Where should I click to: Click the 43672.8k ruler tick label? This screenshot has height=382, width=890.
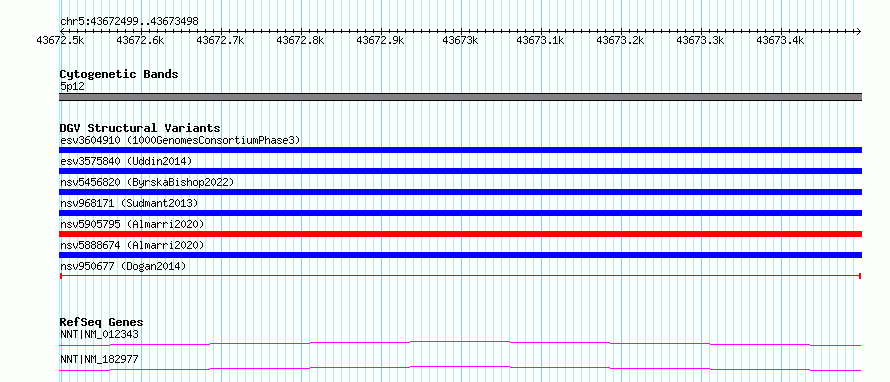pos(300,40)
